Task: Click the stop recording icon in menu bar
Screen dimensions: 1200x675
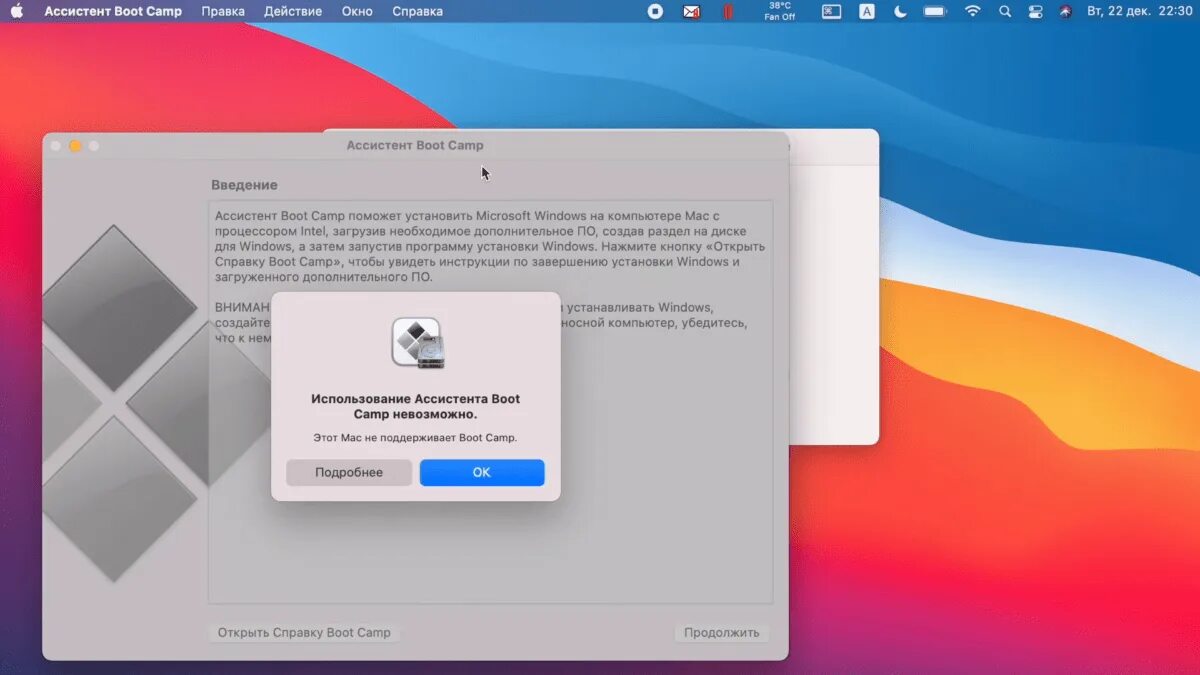Action: pos(655,12)
